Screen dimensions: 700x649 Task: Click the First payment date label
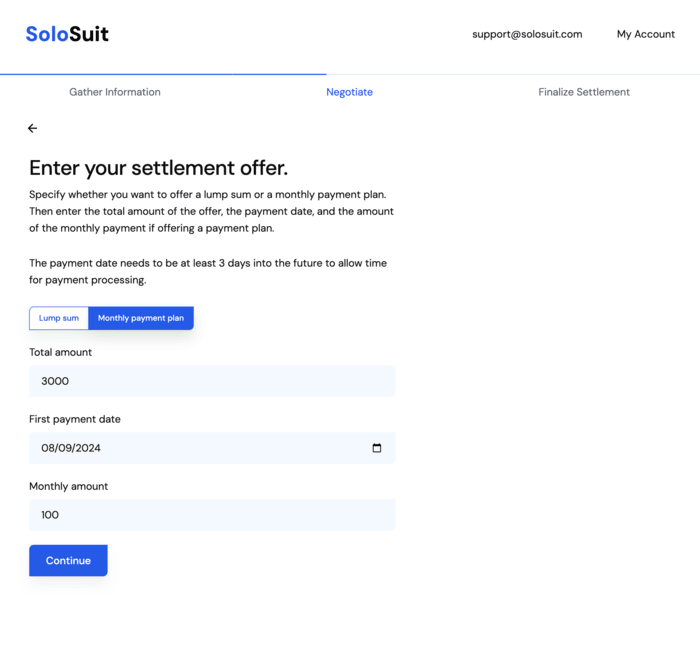pyautogui.click(x=75, y=419)
